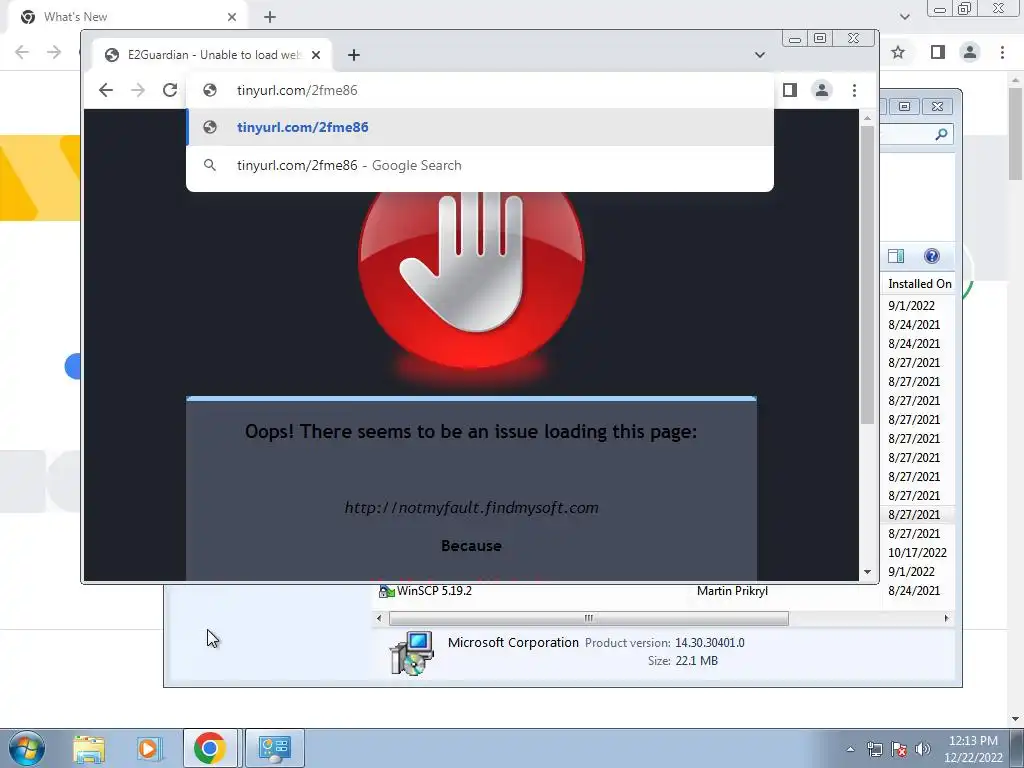This screenshot has height=768, width=1024.
Task: Select the WinSCP 5.19.2 program entry
Action: (434, 591)
